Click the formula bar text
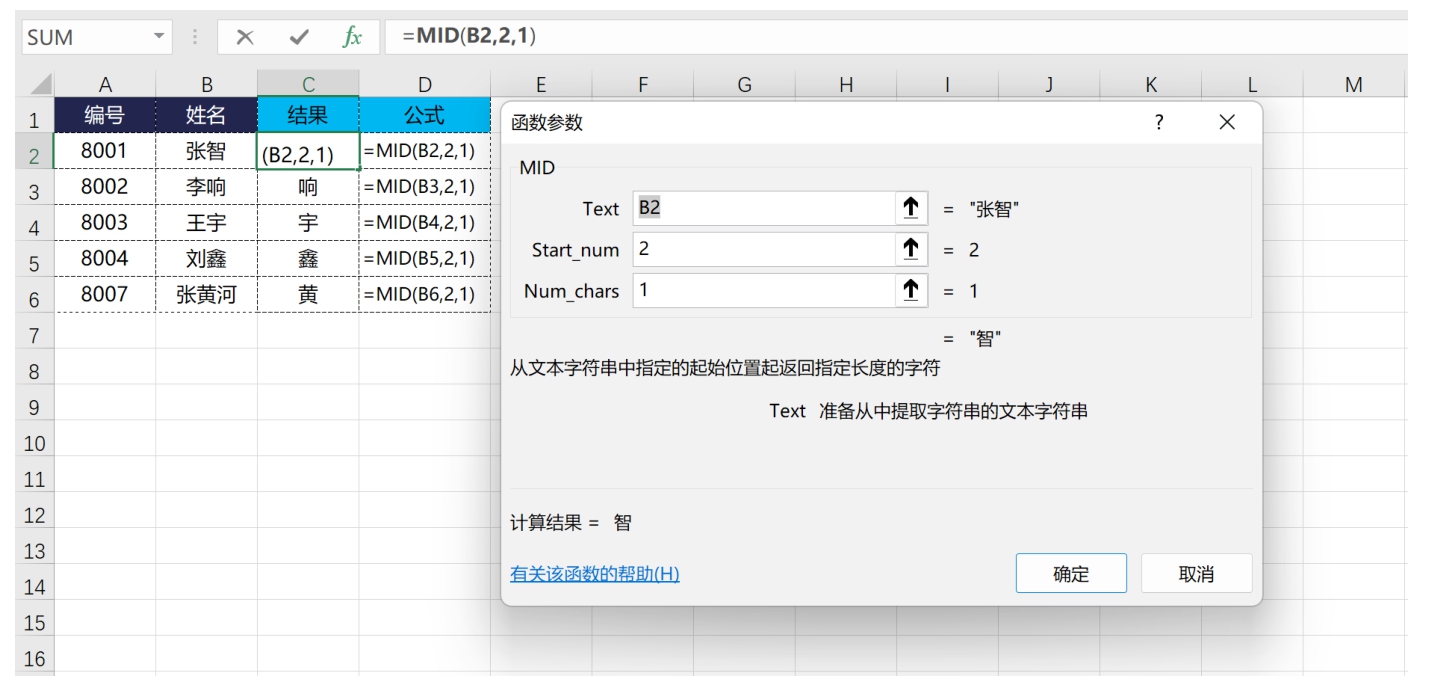 tap(470, 37)
